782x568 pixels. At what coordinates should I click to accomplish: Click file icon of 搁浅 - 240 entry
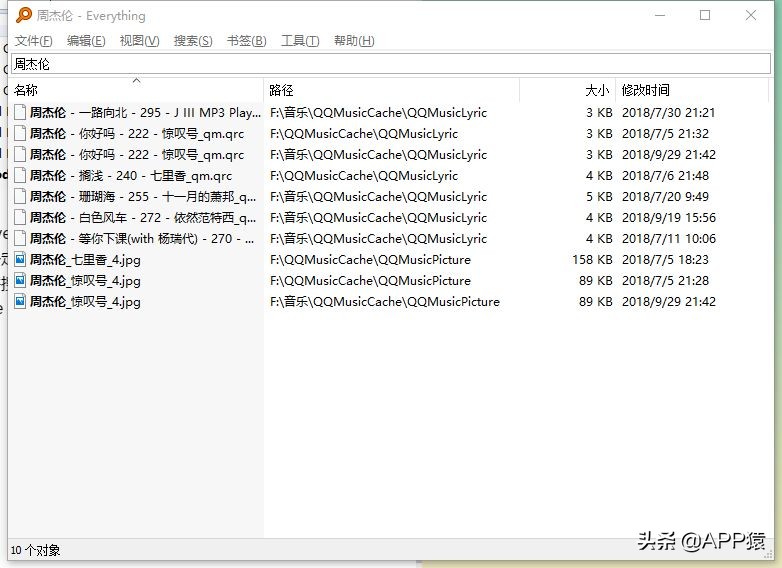[x=20, y=176]
